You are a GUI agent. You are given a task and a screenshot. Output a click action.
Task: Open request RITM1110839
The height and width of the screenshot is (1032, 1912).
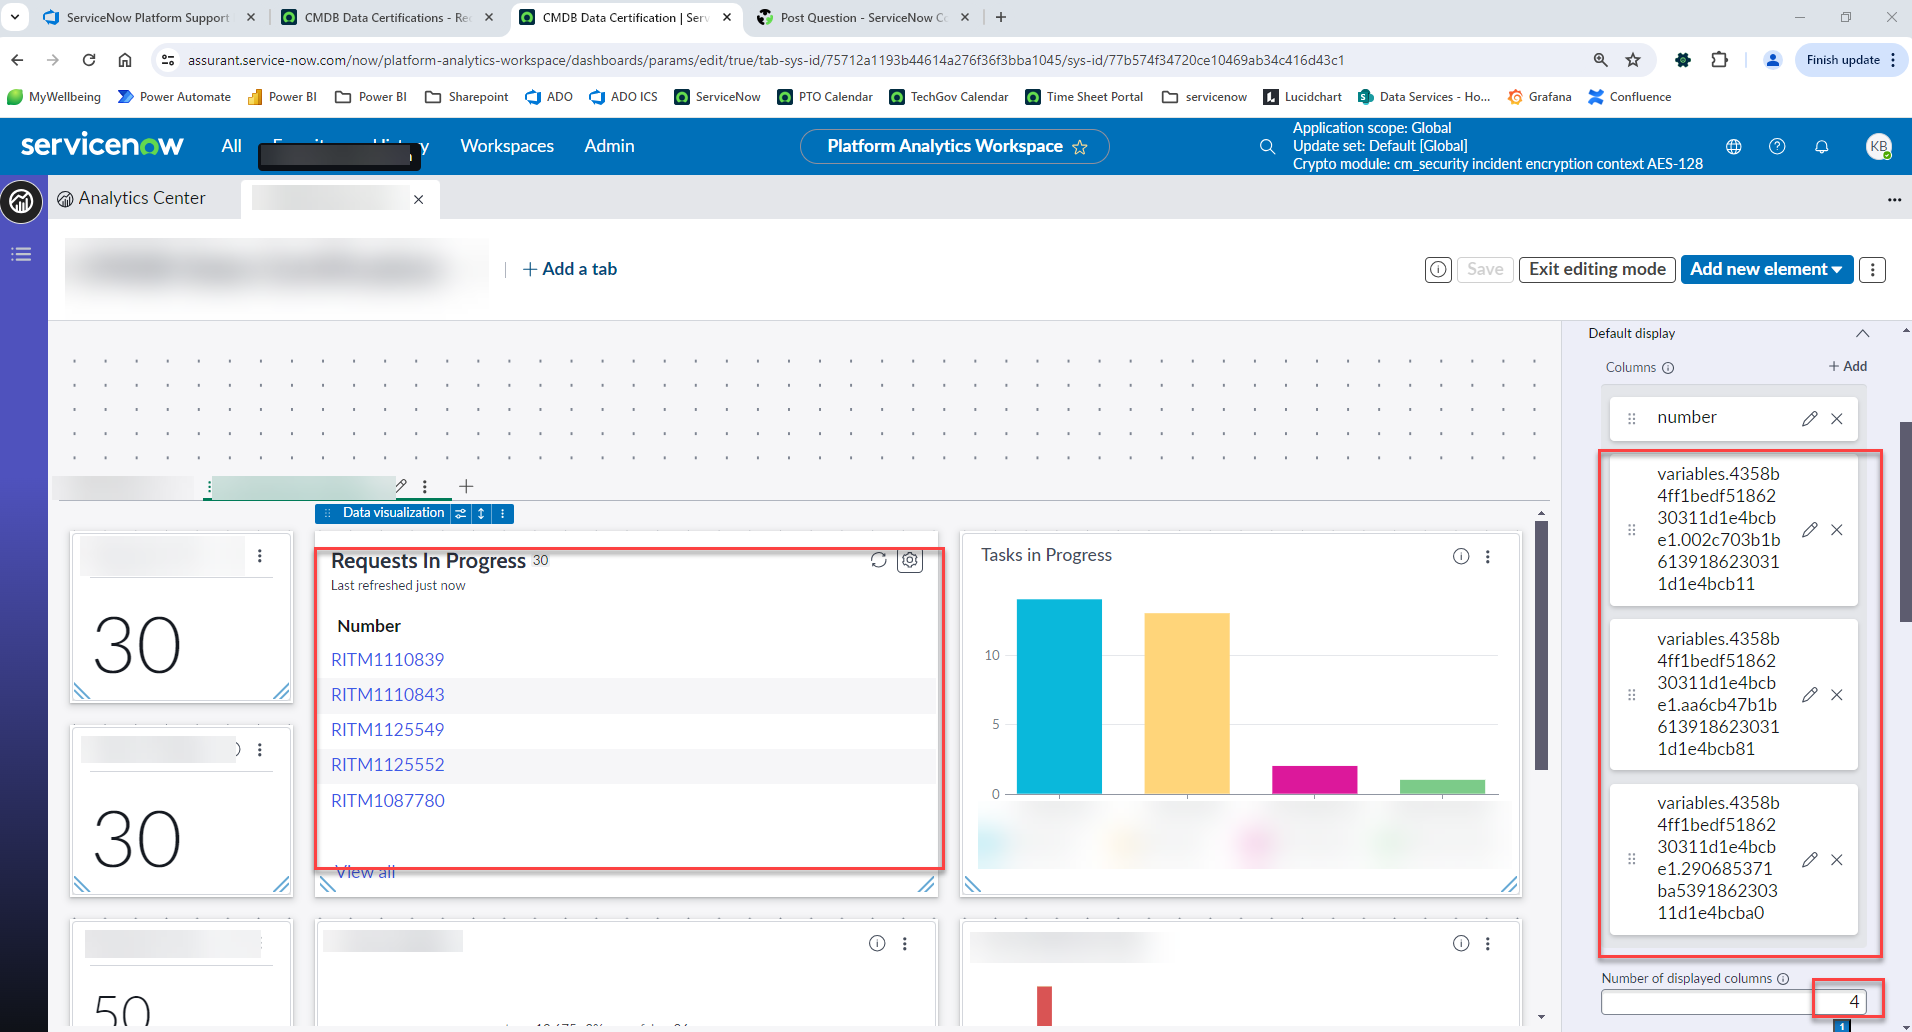[x=387, y=659]
